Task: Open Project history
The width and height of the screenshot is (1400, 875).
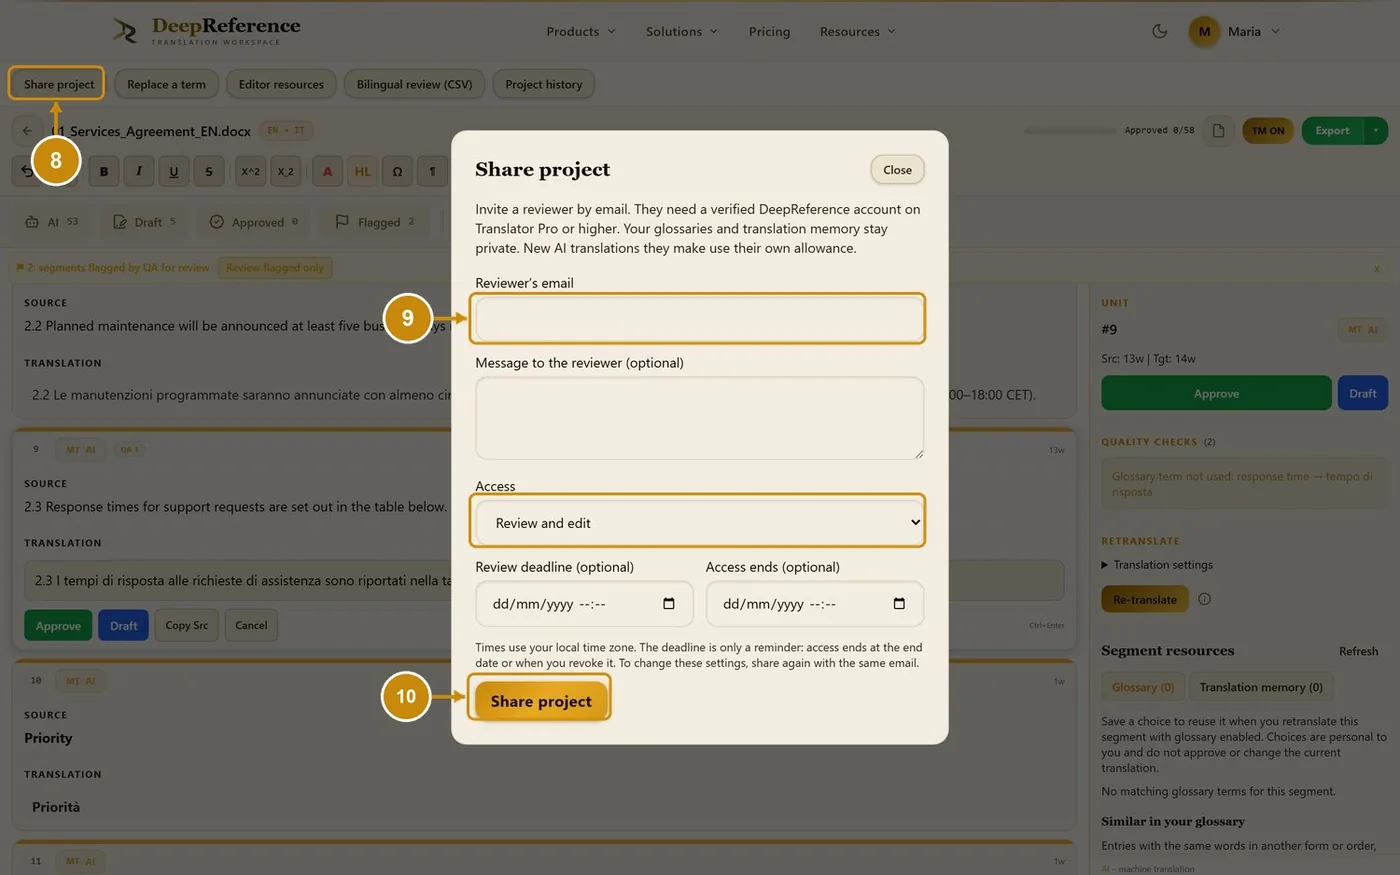Action: coord(543,84)
